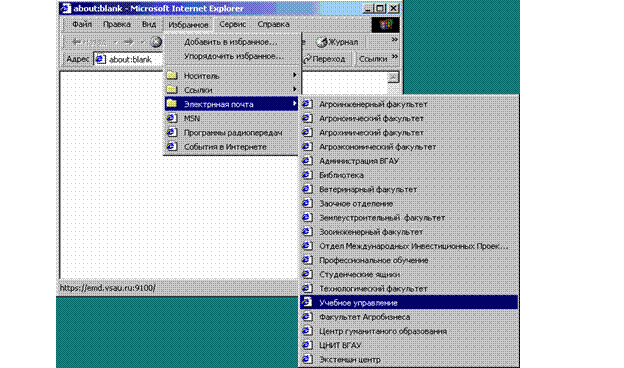Click the Агроэкономический факультет icon
This screenshot has width=624, height=368.
pos(307,146)
